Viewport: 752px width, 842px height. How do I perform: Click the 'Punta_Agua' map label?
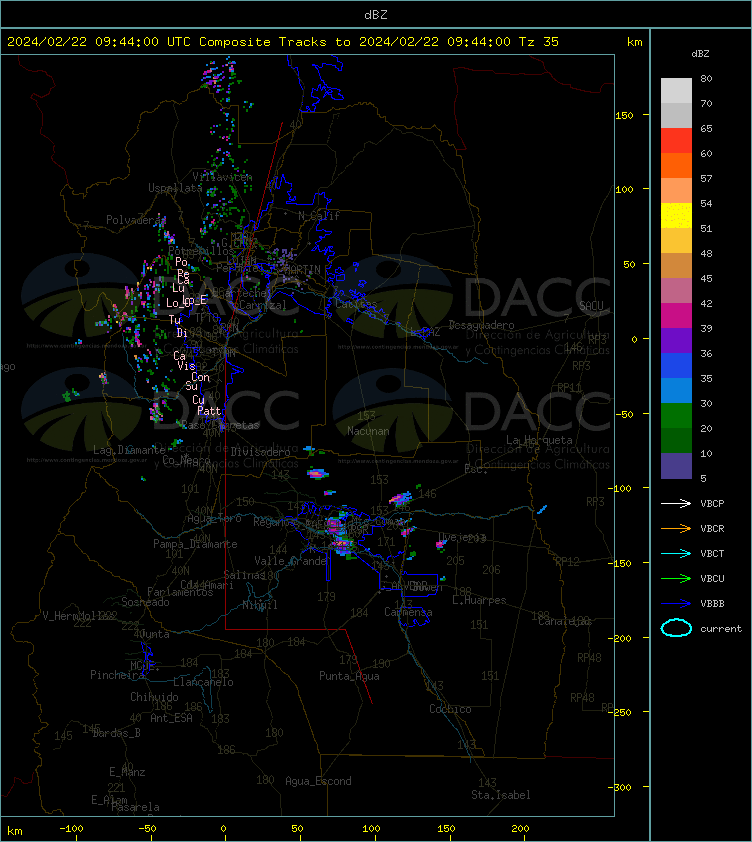pyautogui.click(x=349, y=676)
